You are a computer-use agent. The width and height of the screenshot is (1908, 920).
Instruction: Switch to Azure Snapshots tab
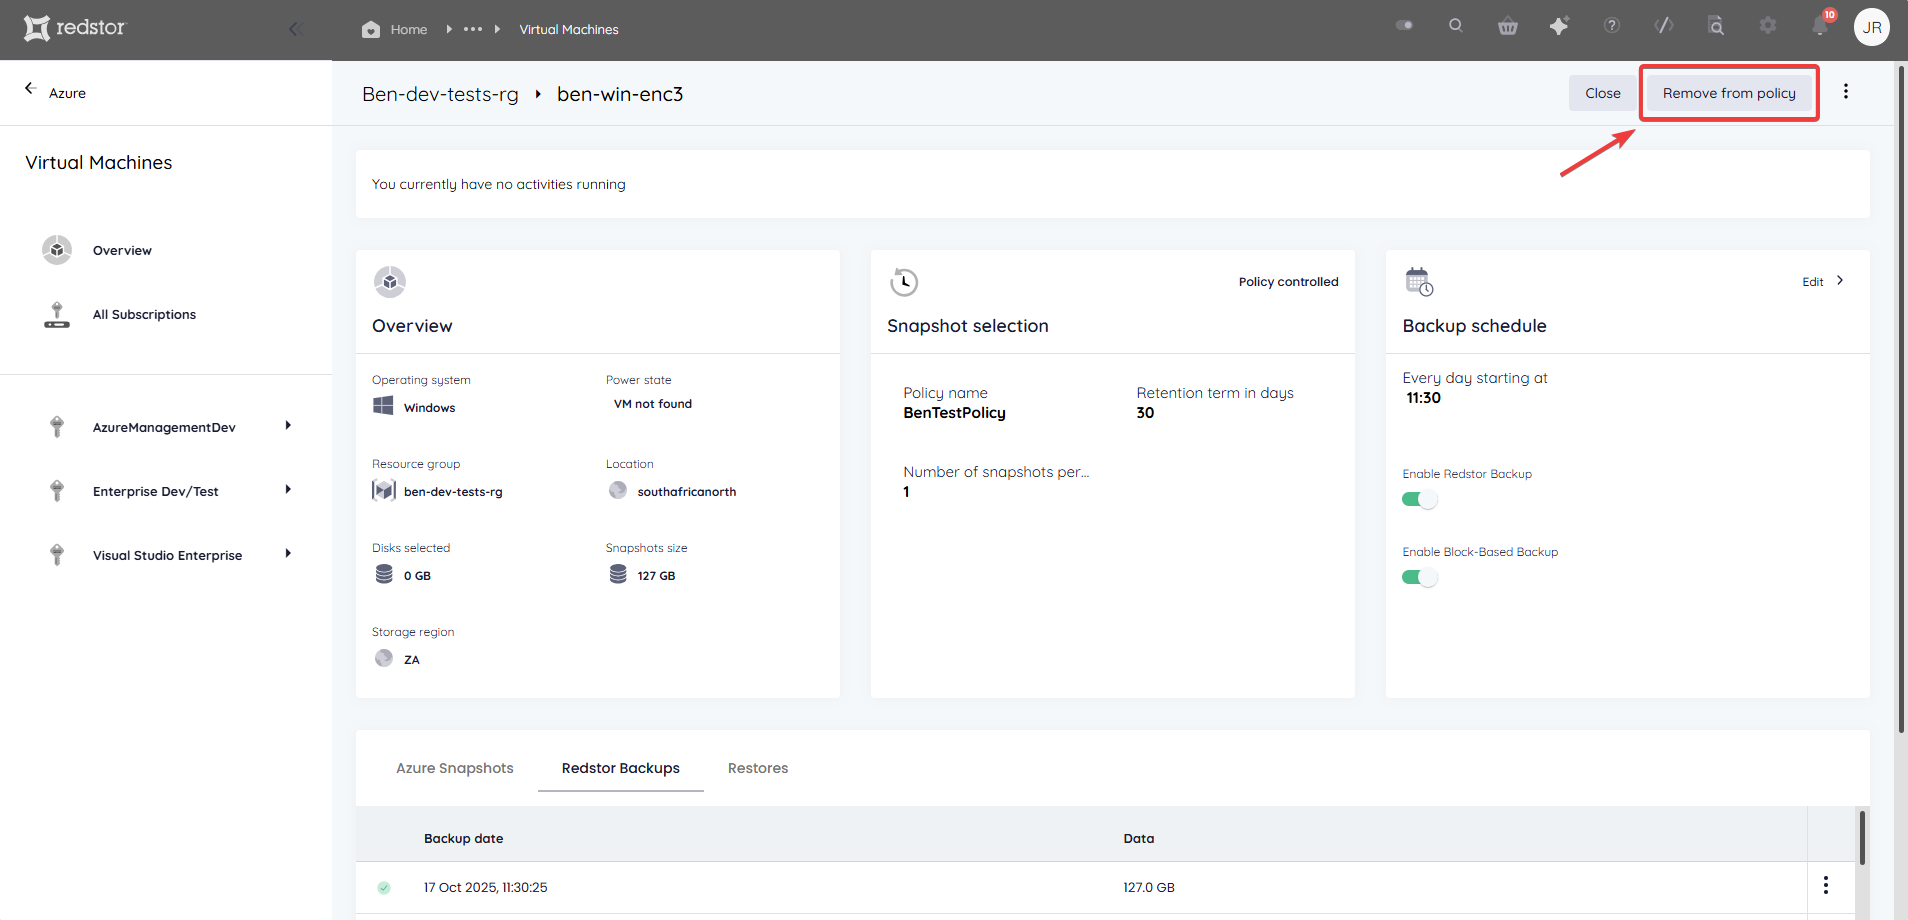tap(455, 768)
